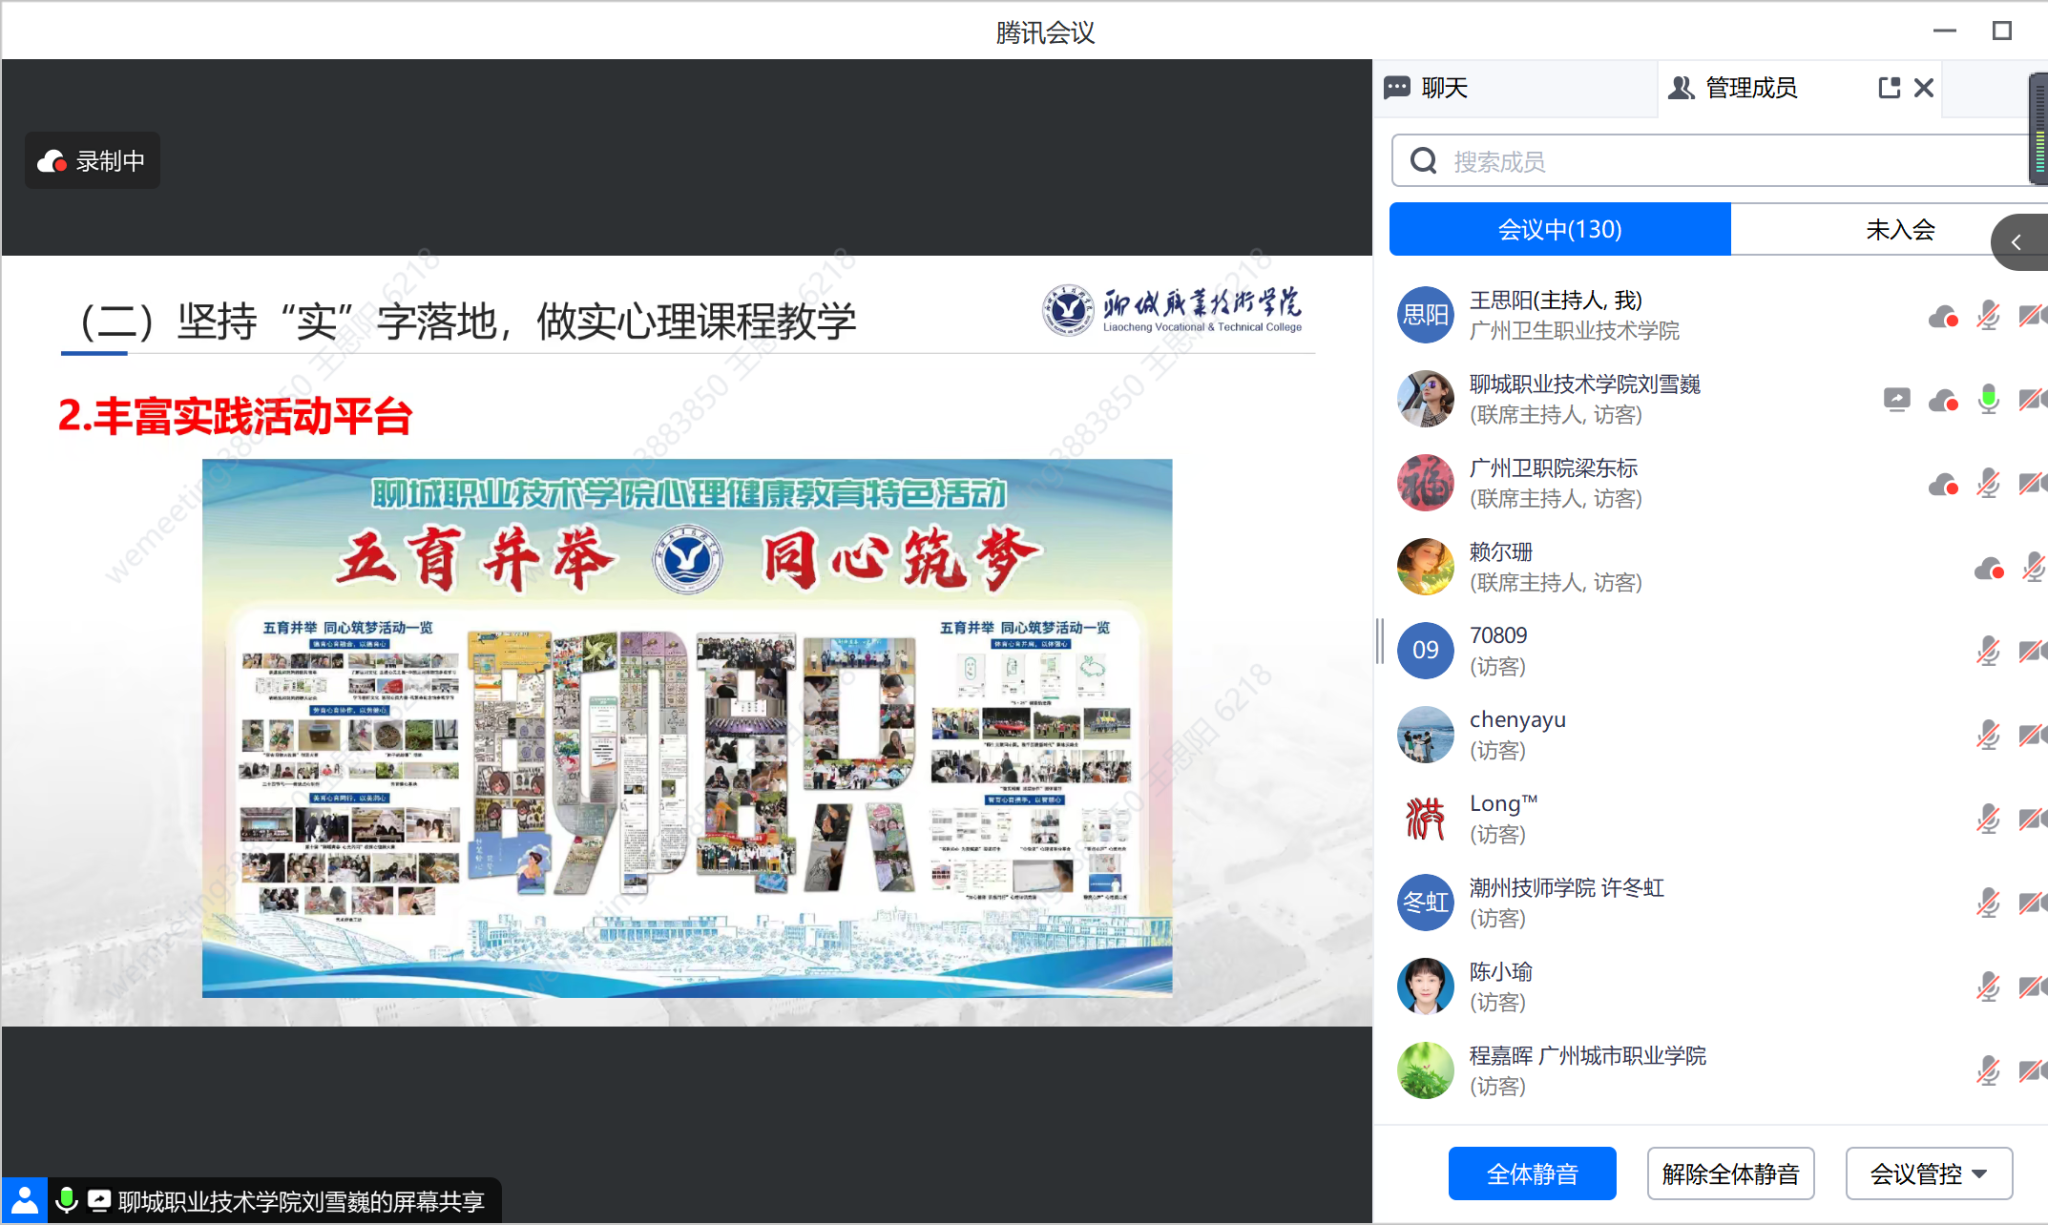Viewport: 2048px width, 1225px height.
Task: Open the 未入会 tab
Action: [x=1899, y=230]
